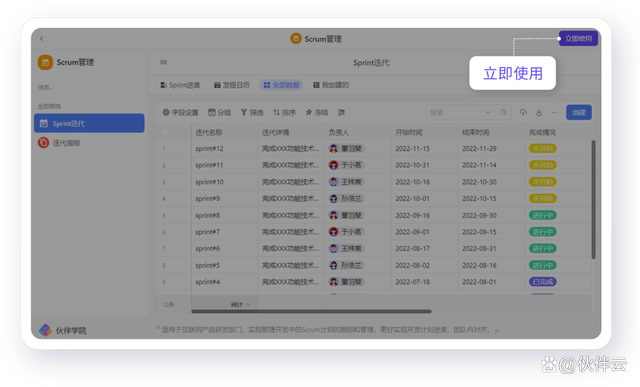The height and width of the screenshot is (387, 640).
Task: Click the vertical scrollbar of the table
Action: click(593, 199)
